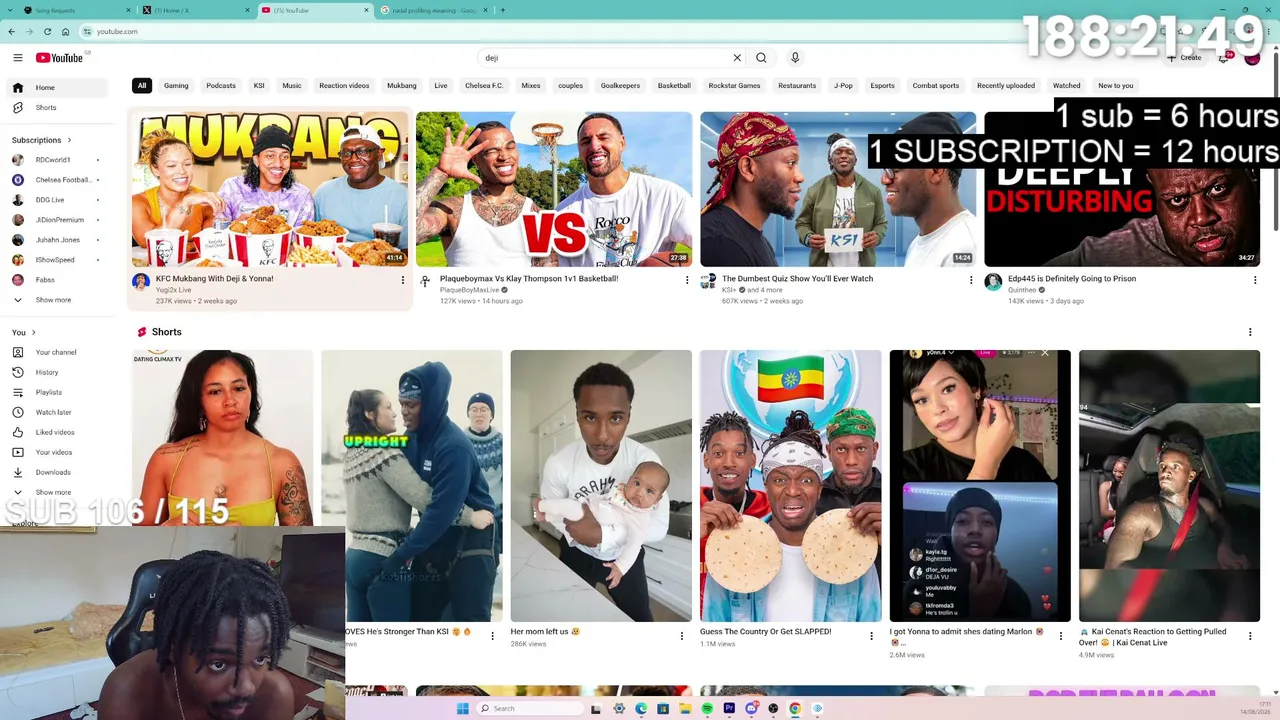Open Spotify from the Windows taskbar
Image resolution: width=1280 pixels, height=720 pixels.
(707, 709)
